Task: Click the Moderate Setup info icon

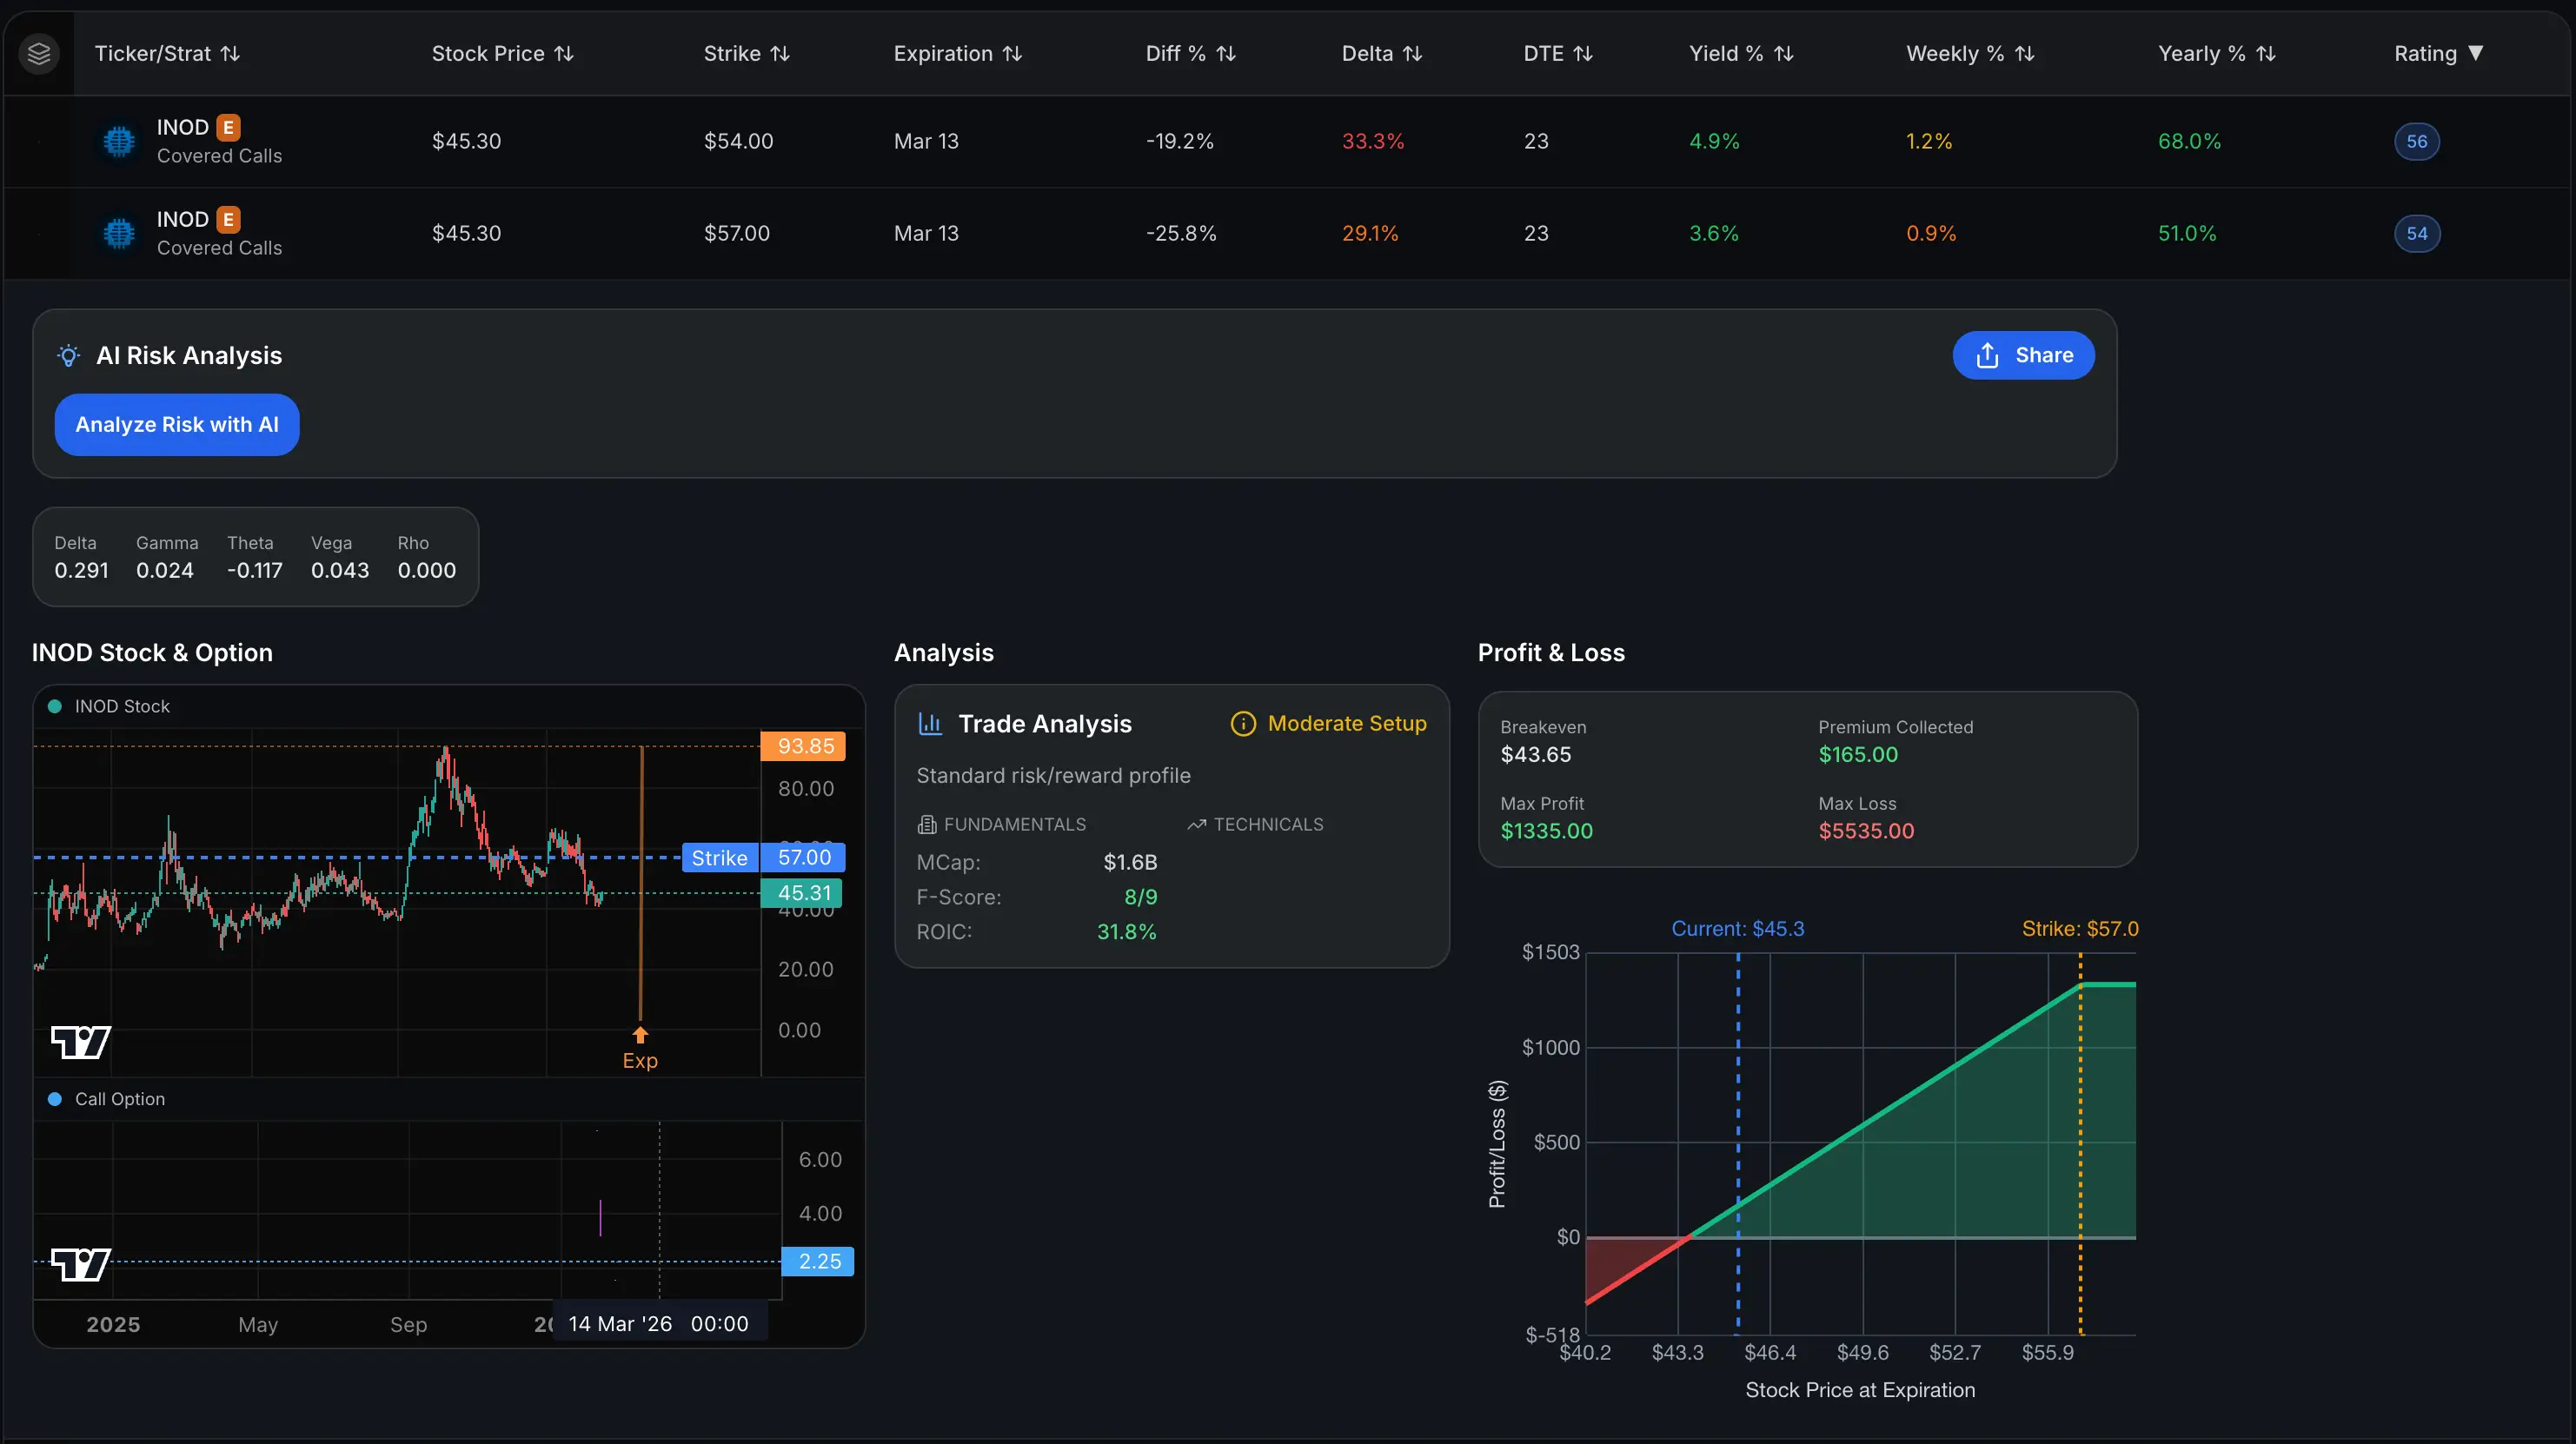Action: [x=1243, y=724]
